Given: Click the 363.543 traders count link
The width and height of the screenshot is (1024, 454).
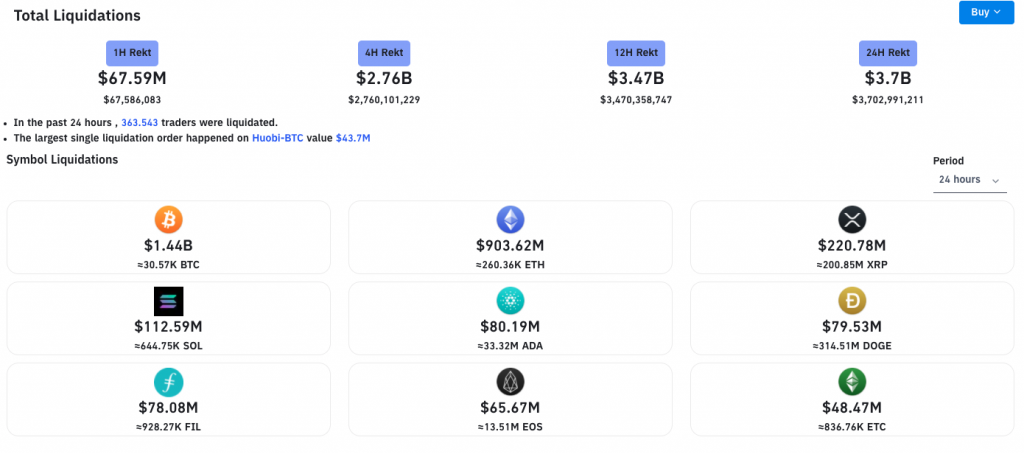Looking at the screenshot, I should pos(140,122).
